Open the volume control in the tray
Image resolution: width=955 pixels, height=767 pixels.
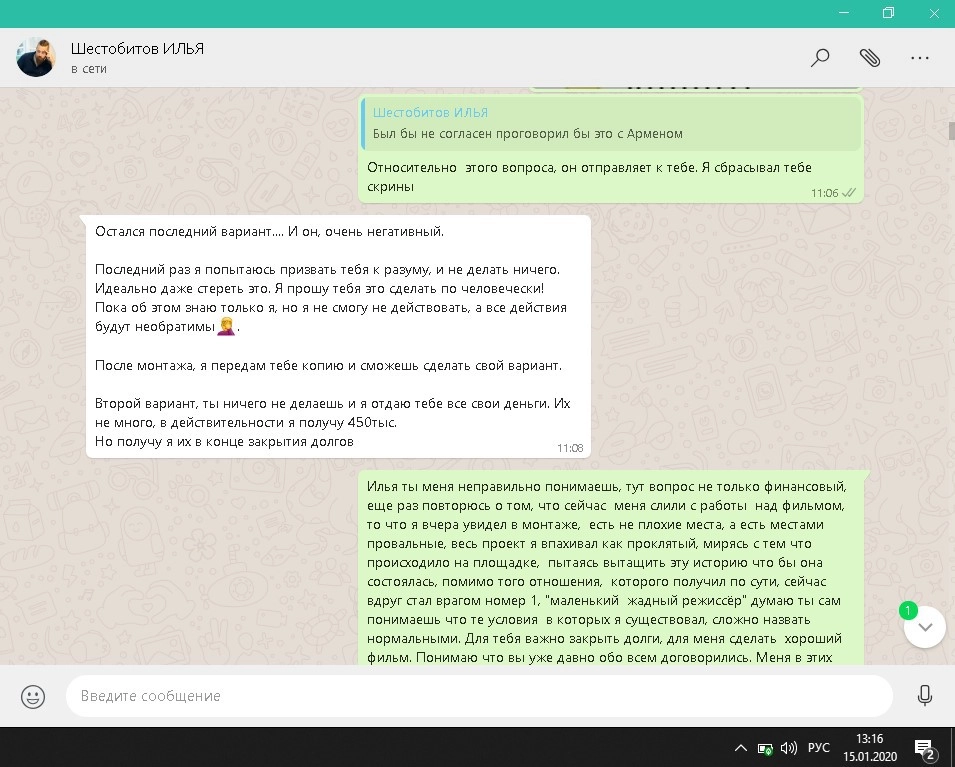click(789, 747)
